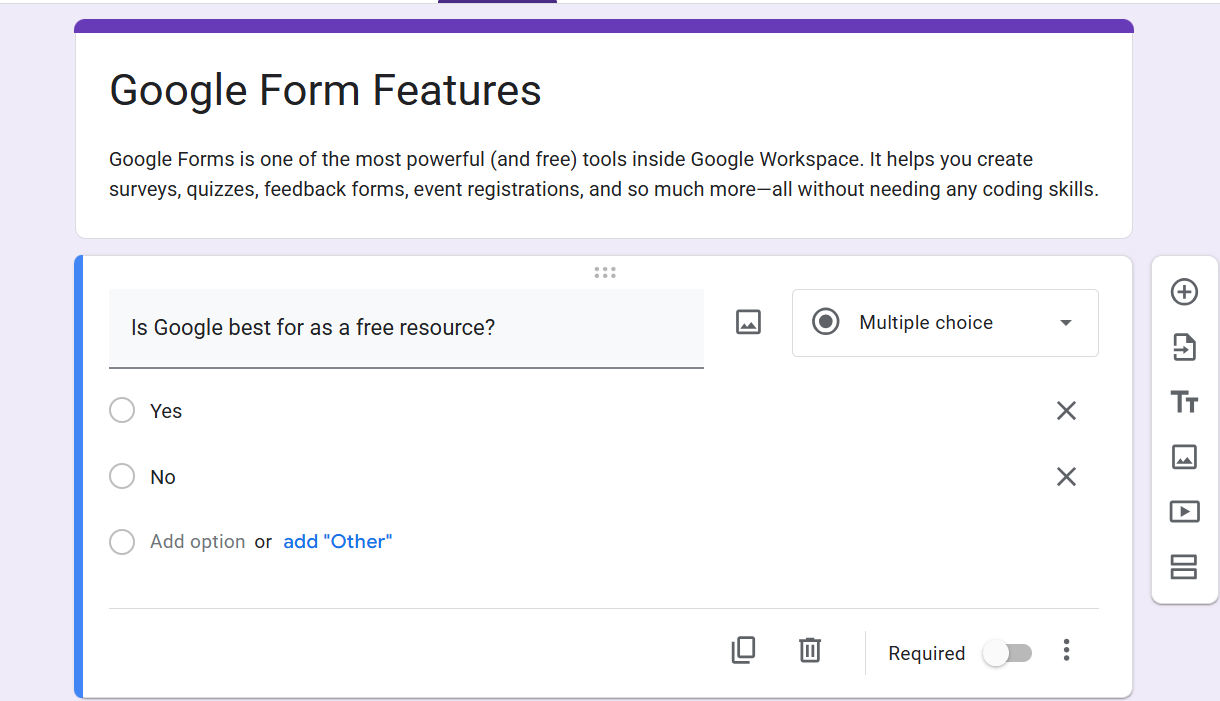The width and height of the screenshot is (1220, 701).
Task: Remove the "Yes" answer option
Action: pyautogui.click(x=1066, y=410)
